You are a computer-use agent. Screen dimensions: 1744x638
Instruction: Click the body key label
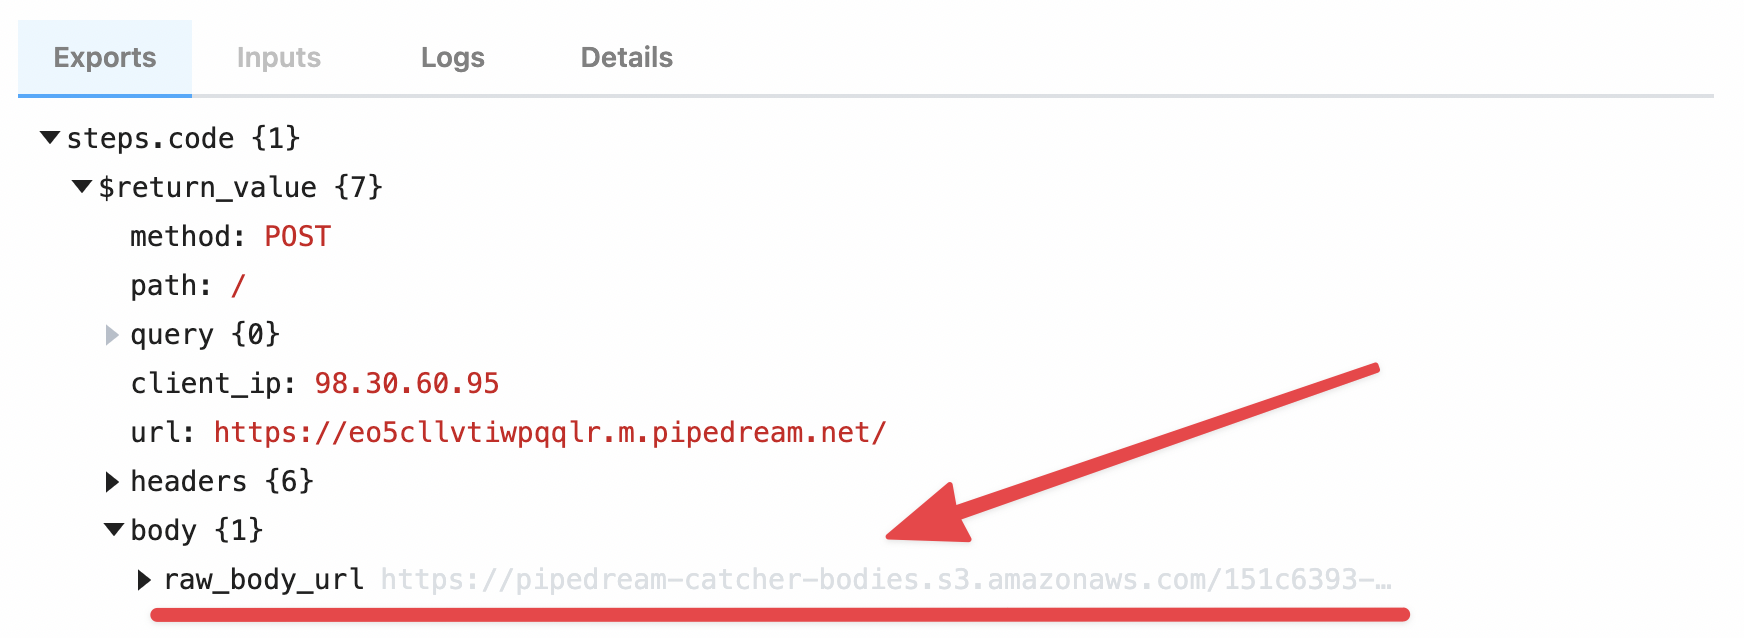pyautogui.click(x=164, y=531)
